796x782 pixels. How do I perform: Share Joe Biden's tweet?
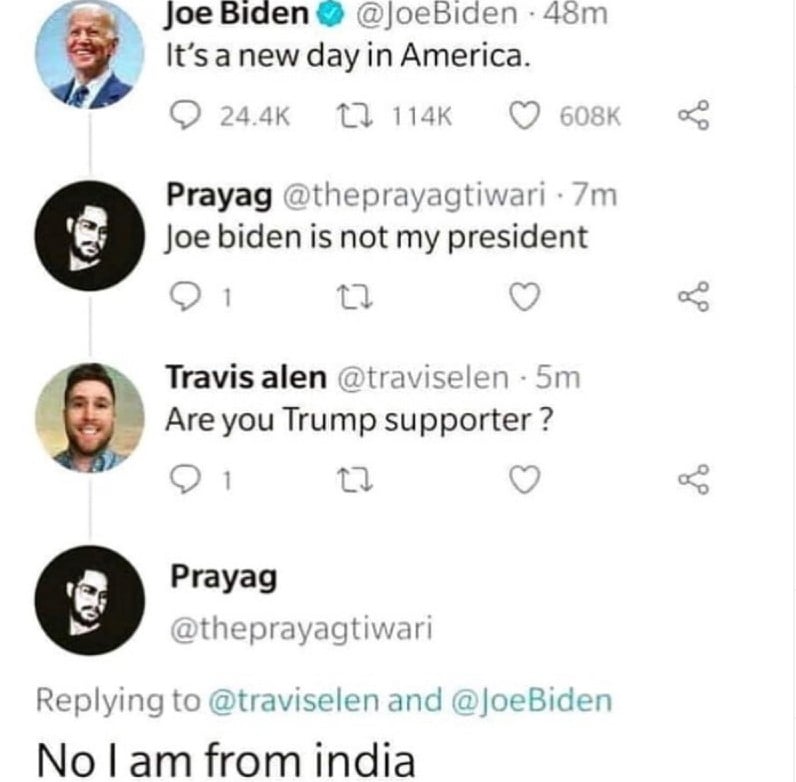(x=692, y=117)
